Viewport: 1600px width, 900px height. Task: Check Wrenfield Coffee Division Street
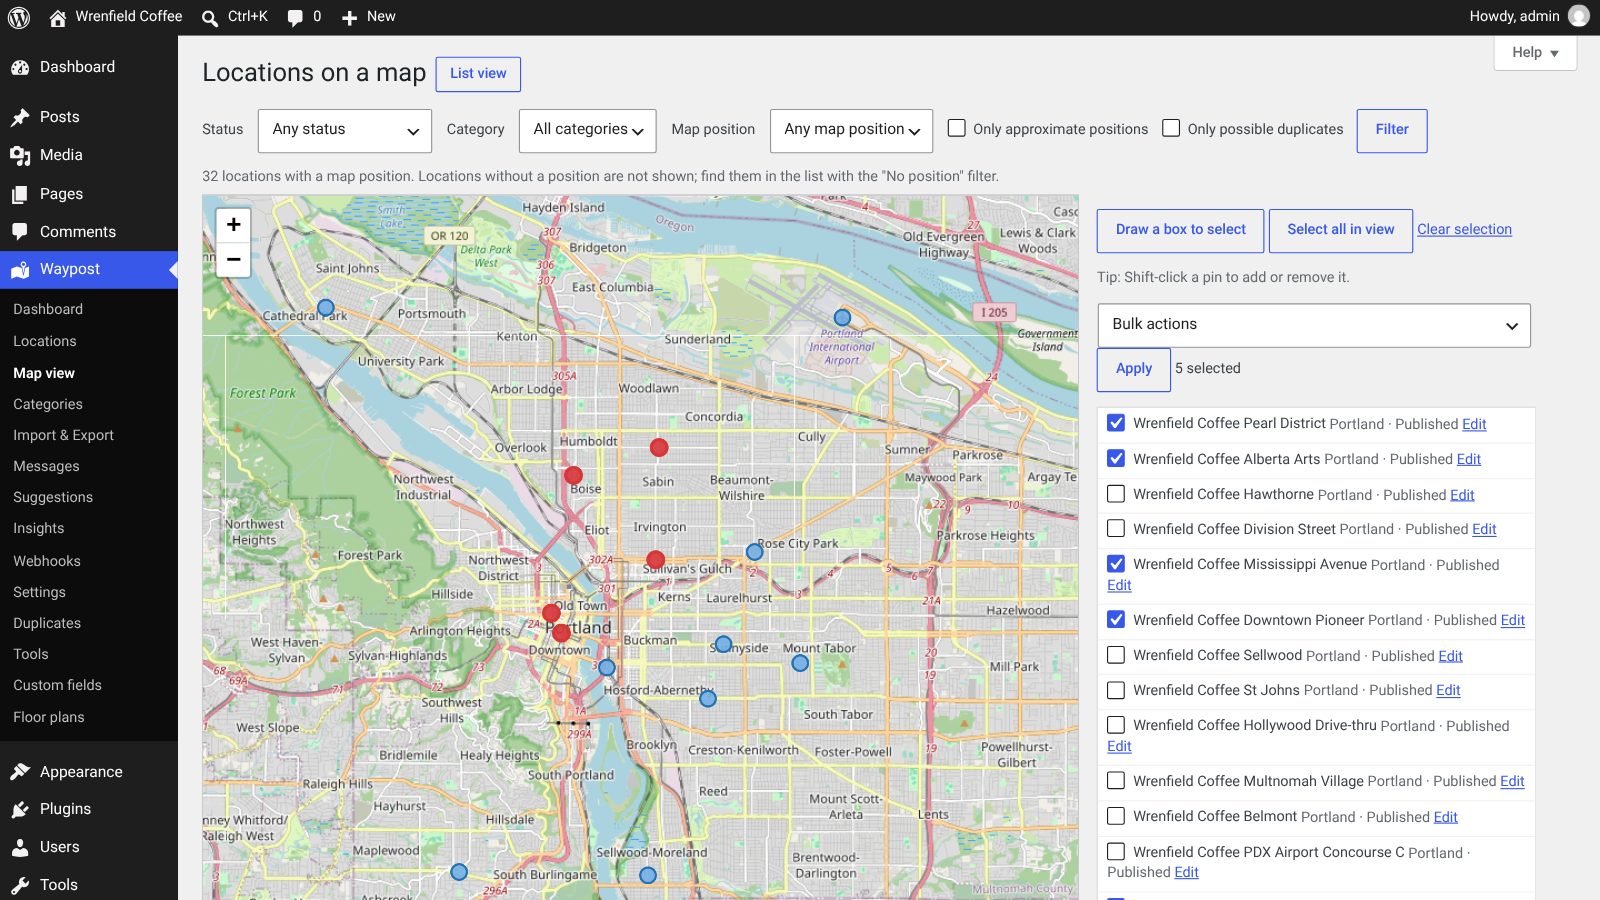point(1116,528)
